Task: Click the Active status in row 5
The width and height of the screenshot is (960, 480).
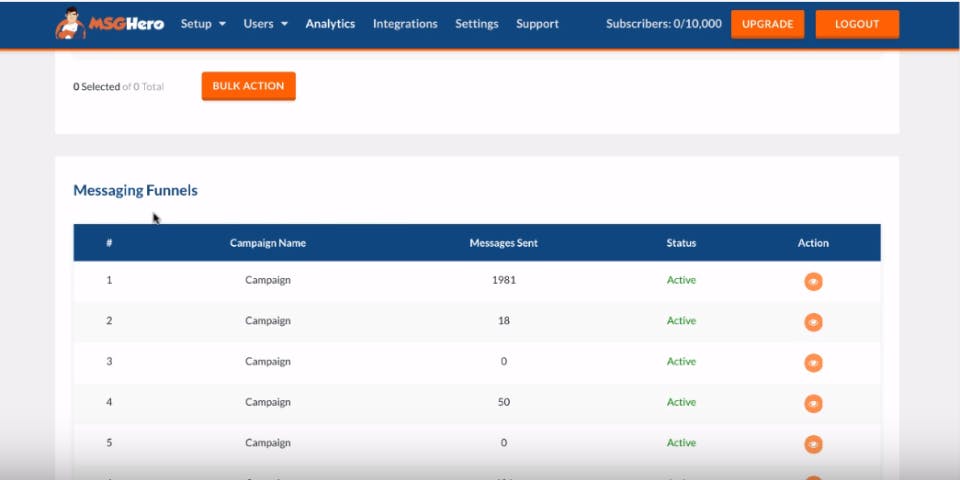Action: [681, 443]
